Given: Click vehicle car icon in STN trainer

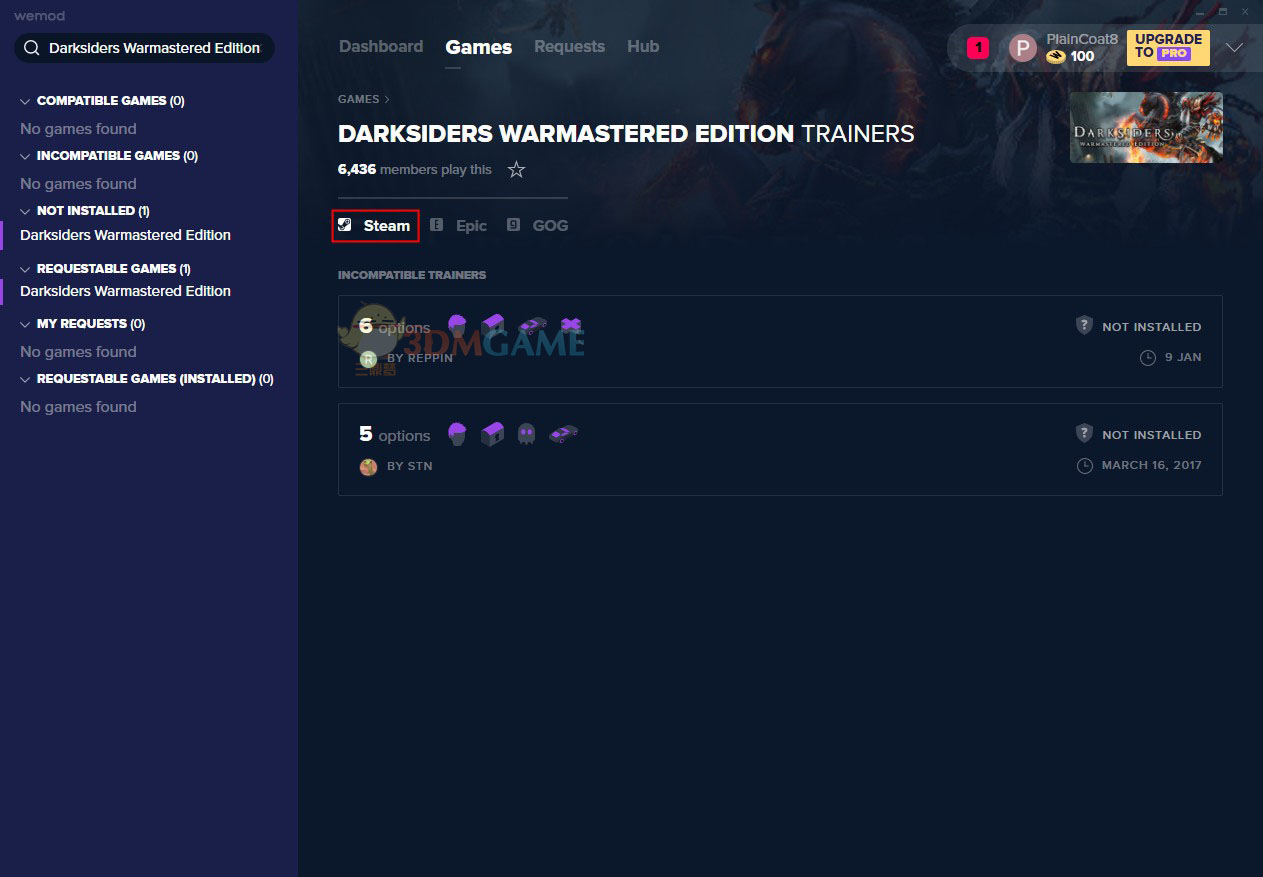Looking at the screenshot, I should (564, 434).
